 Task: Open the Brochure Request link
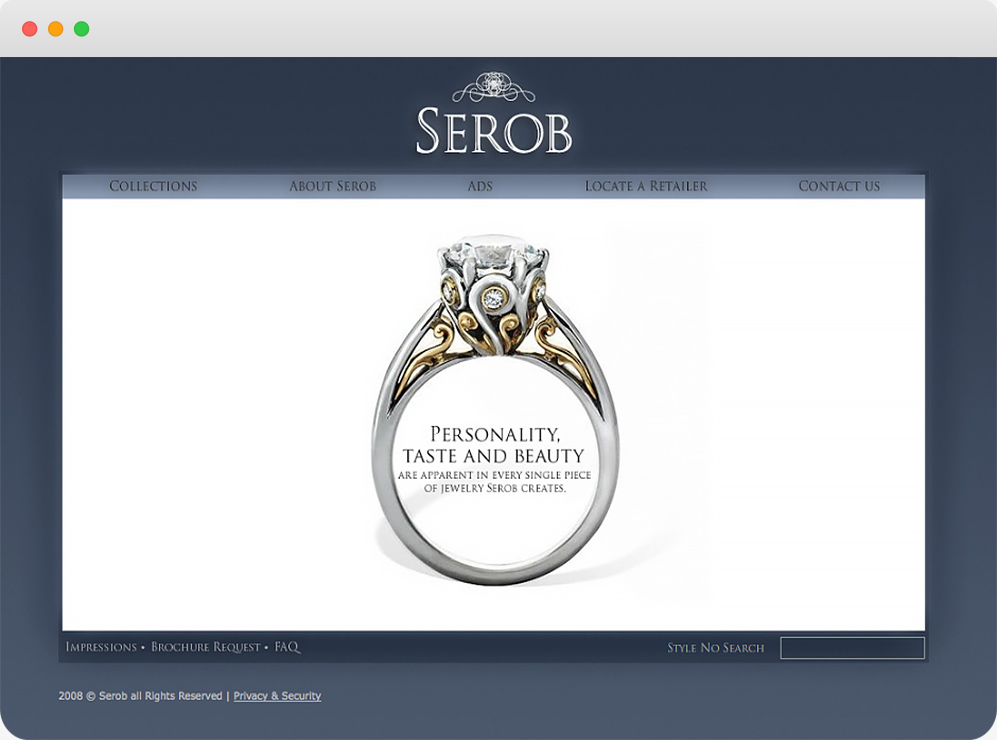[205, 647]
